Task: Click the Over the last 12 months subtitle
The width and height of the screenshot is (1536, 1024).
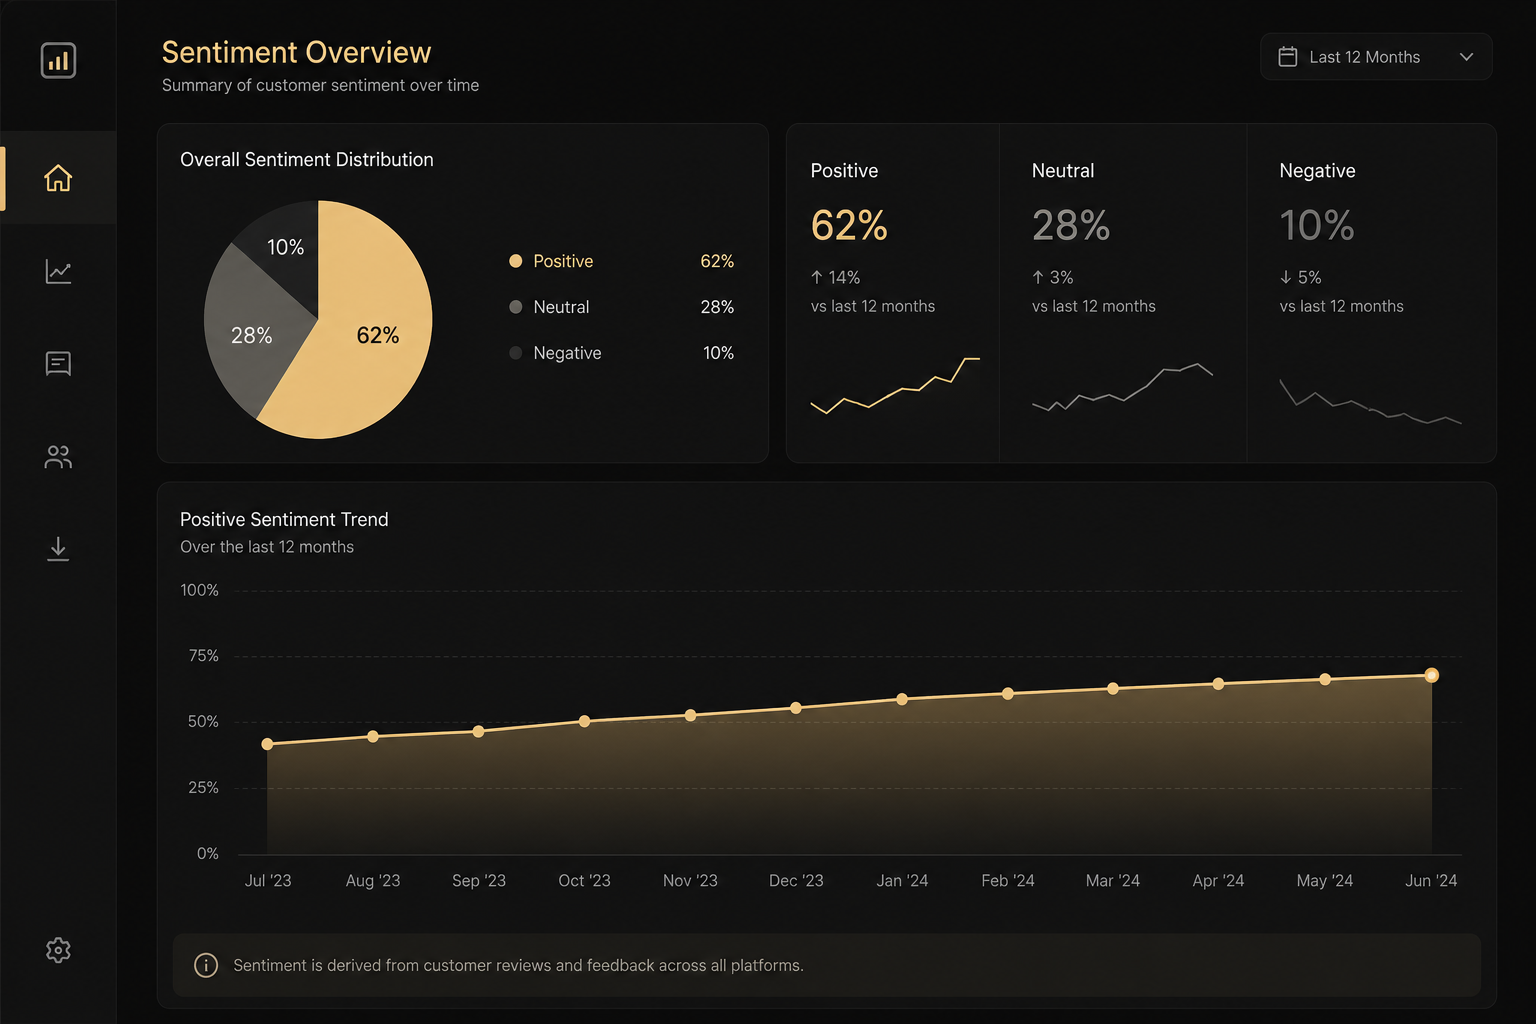Action: [267, 547]
